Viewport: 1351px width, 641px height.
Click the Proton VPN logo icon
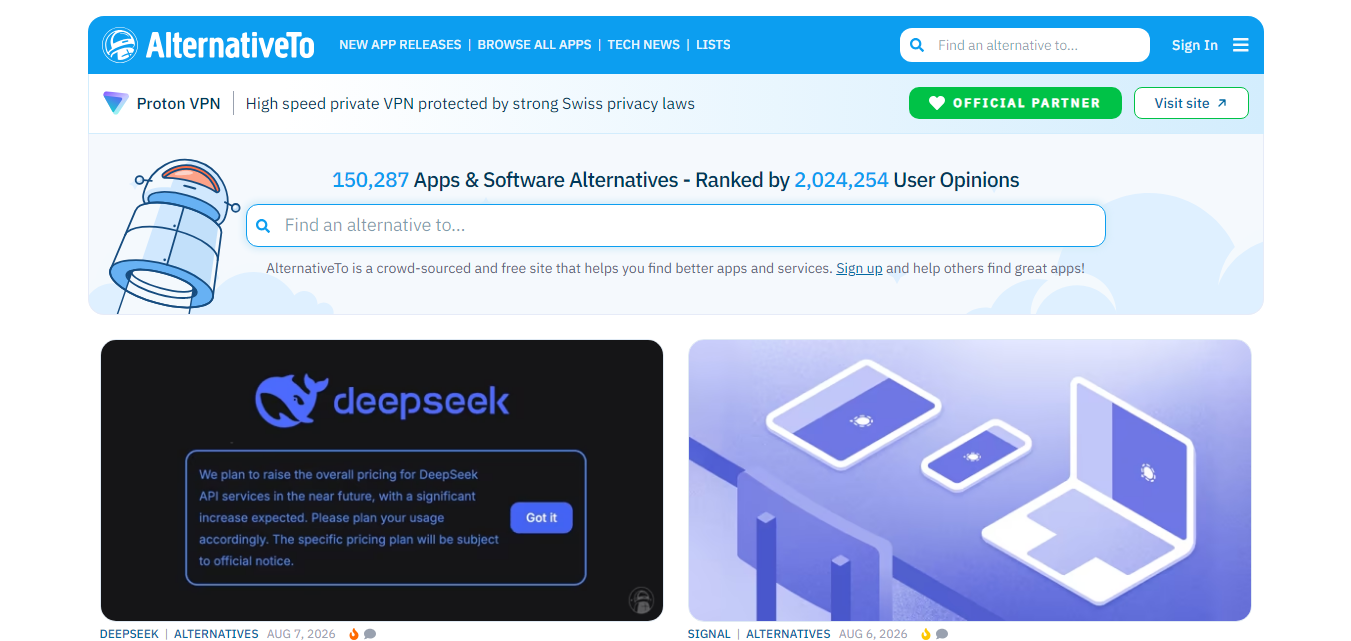[116, 103]
